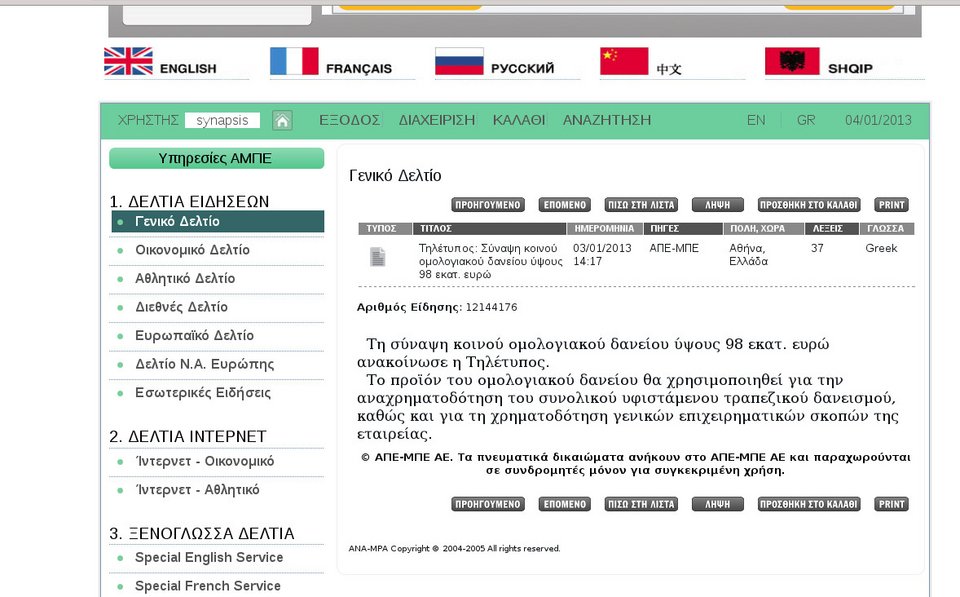Click the green home icon

283,121
